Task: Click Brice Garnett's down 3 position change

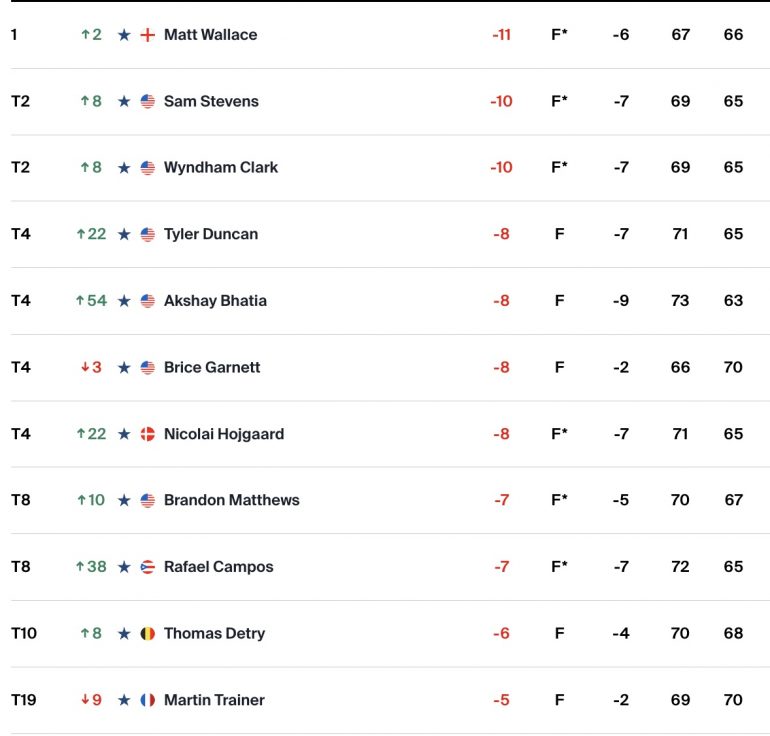Action: point(91,367)
